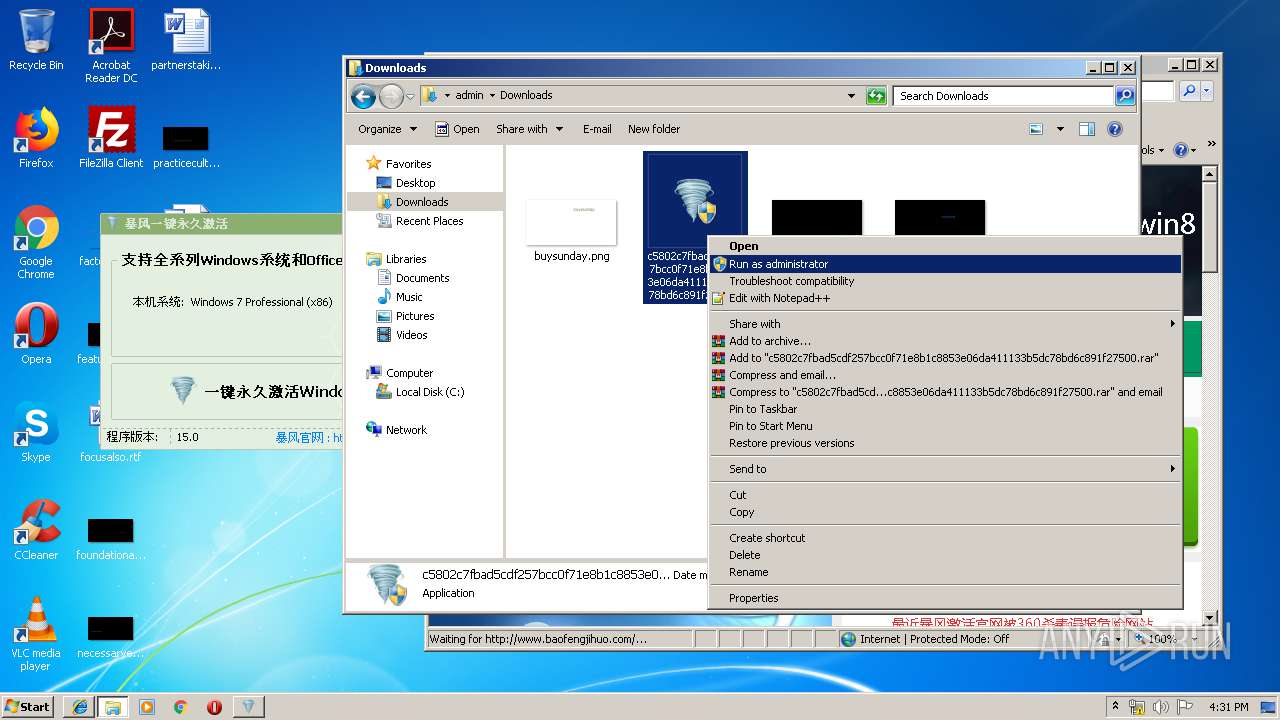1280x720 pixels.
Task: Open recent pages dropdown beside Forward arrow
Action: (x=410, y=97)
